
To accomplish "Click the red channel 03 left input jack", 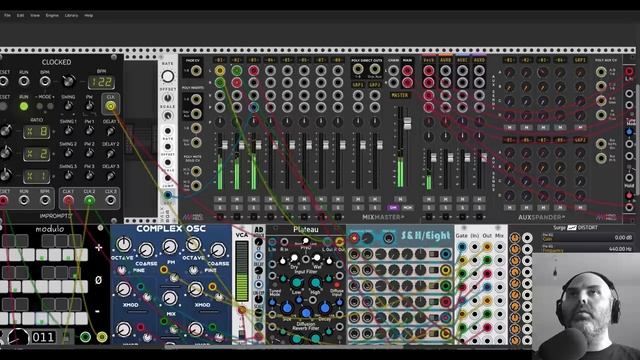I will 253,71.
